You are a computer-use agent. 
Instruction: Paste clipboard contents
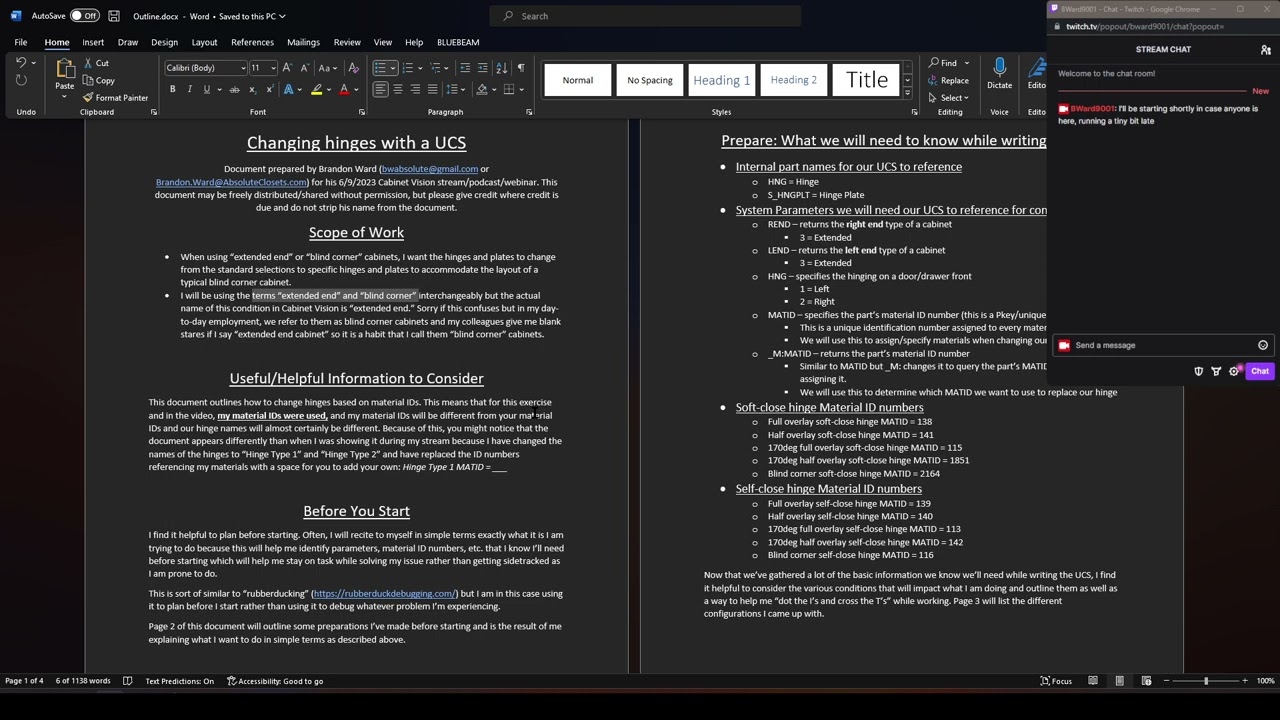(64, 75)
